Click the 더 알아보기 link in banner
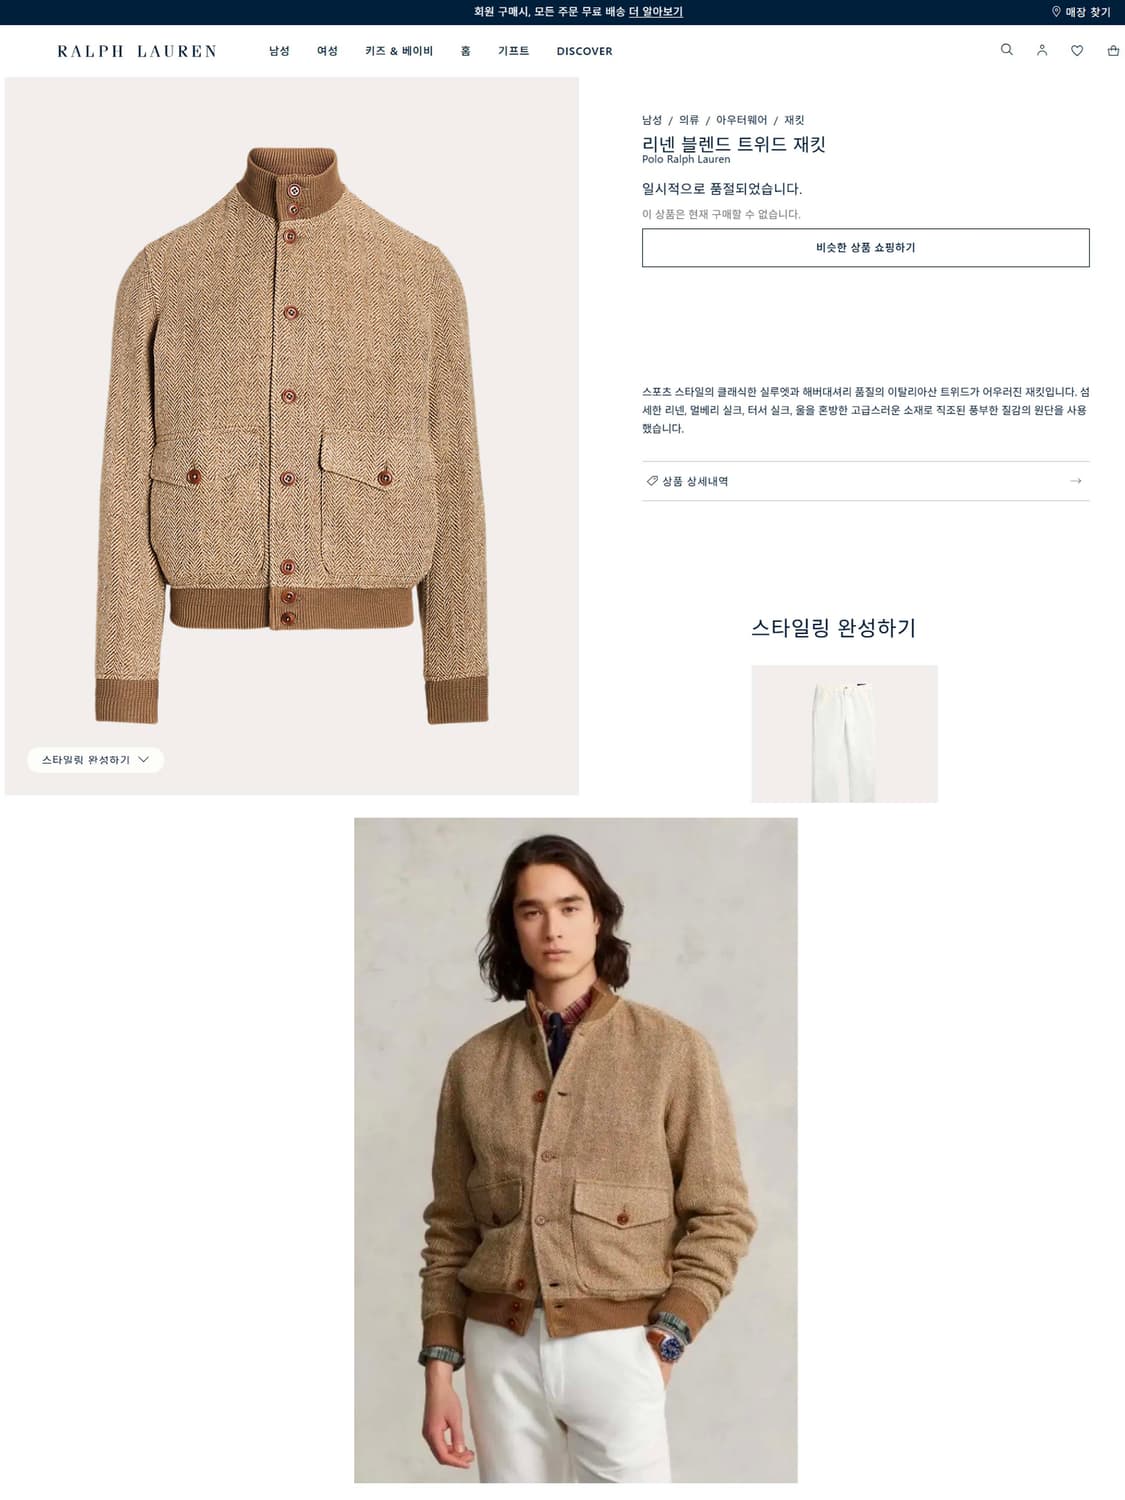1125x1500 pixels. point(655,12)
